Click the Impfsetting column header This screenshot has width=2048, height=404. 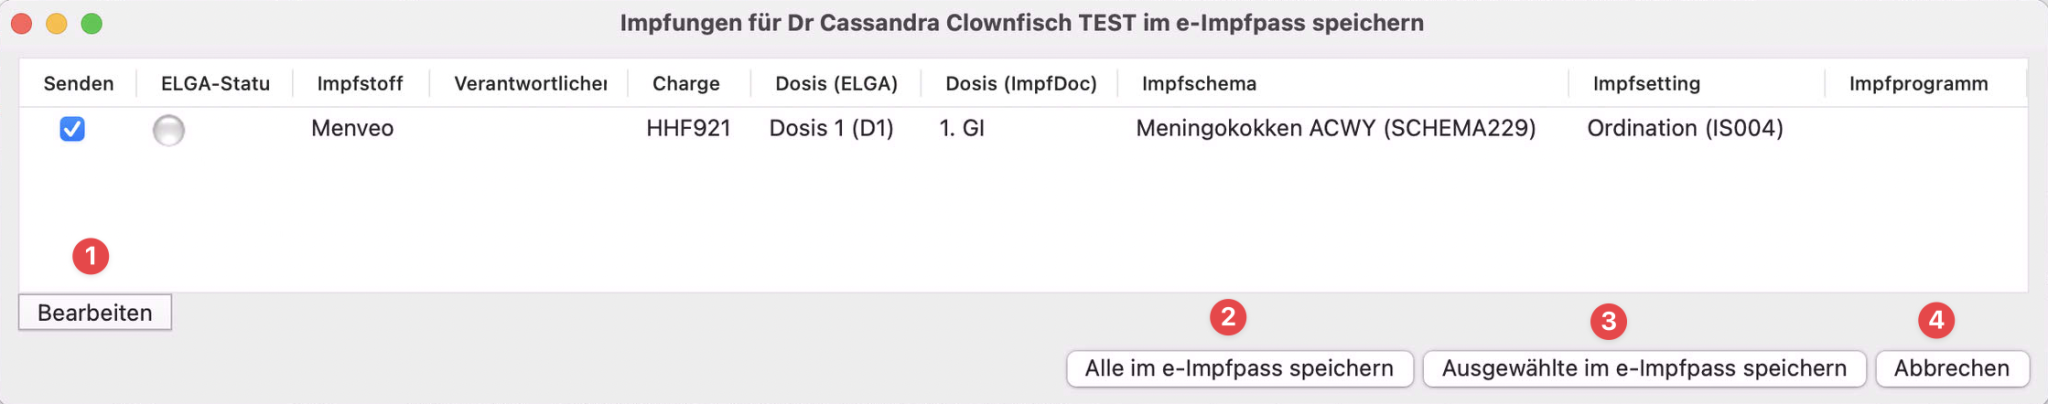coord(1646,84)
